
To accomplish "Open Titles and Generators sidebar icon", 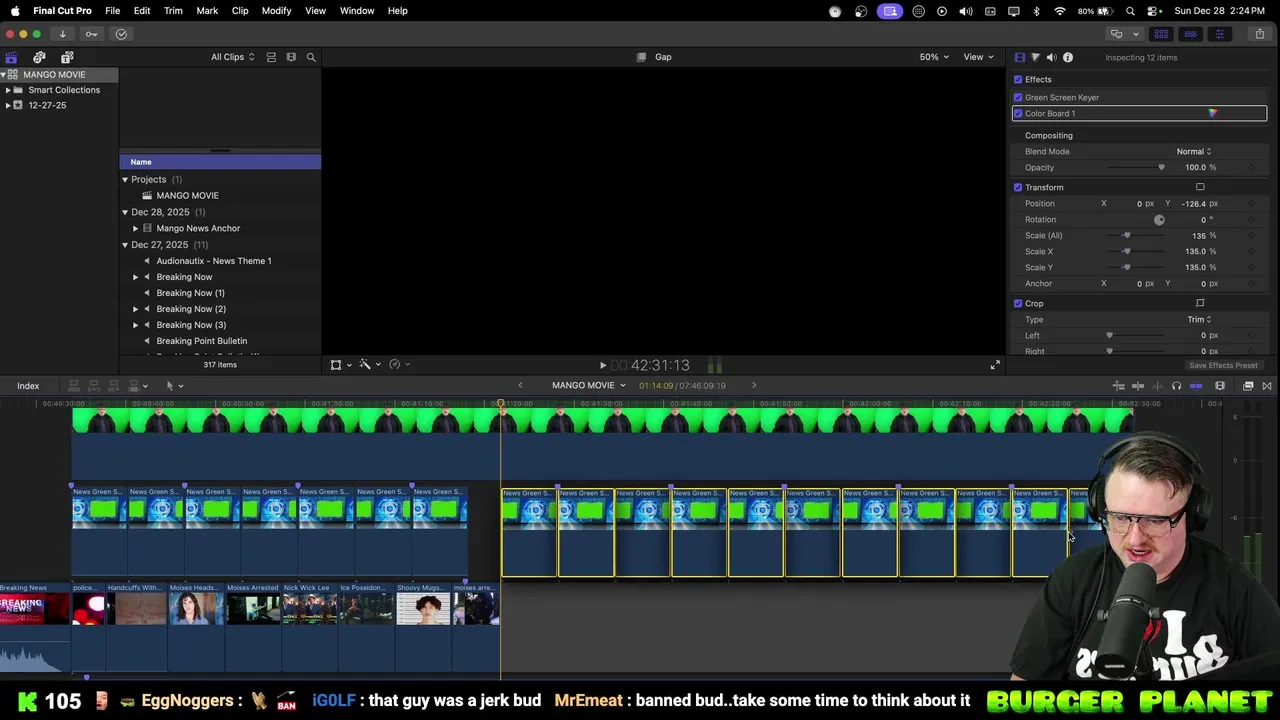I will tap(67, 57).
